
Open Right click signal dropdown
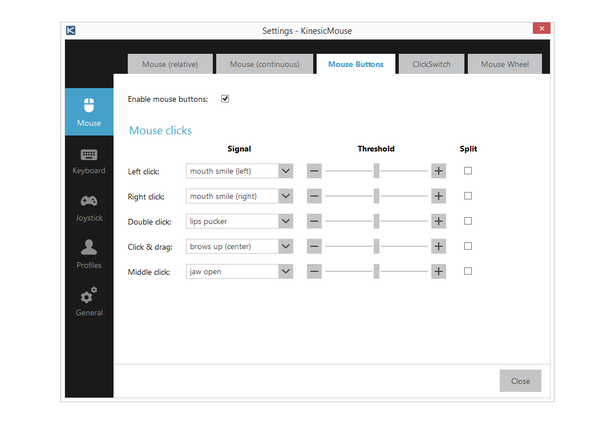(239, 196)
